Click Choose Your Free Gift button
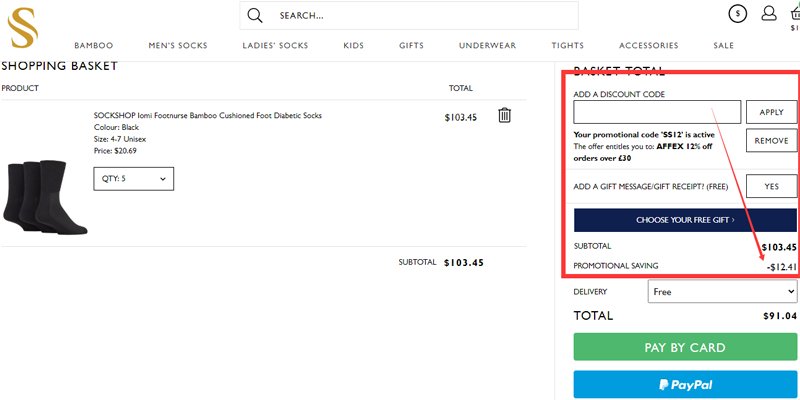This screenshot has width=800, height=400. [685, 220]
